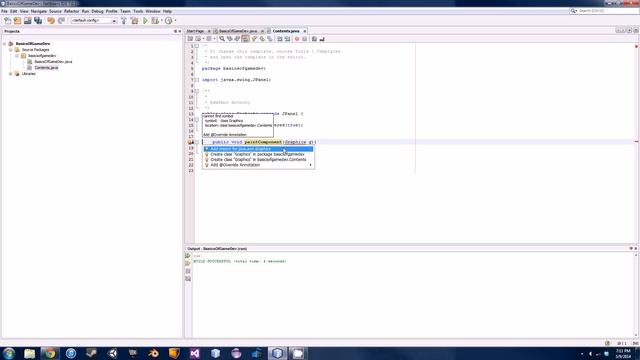Click the Open Project toolbar icon
Image resolution: width=640 pixels, height=360 pixels.
click(x=27, y=20)
